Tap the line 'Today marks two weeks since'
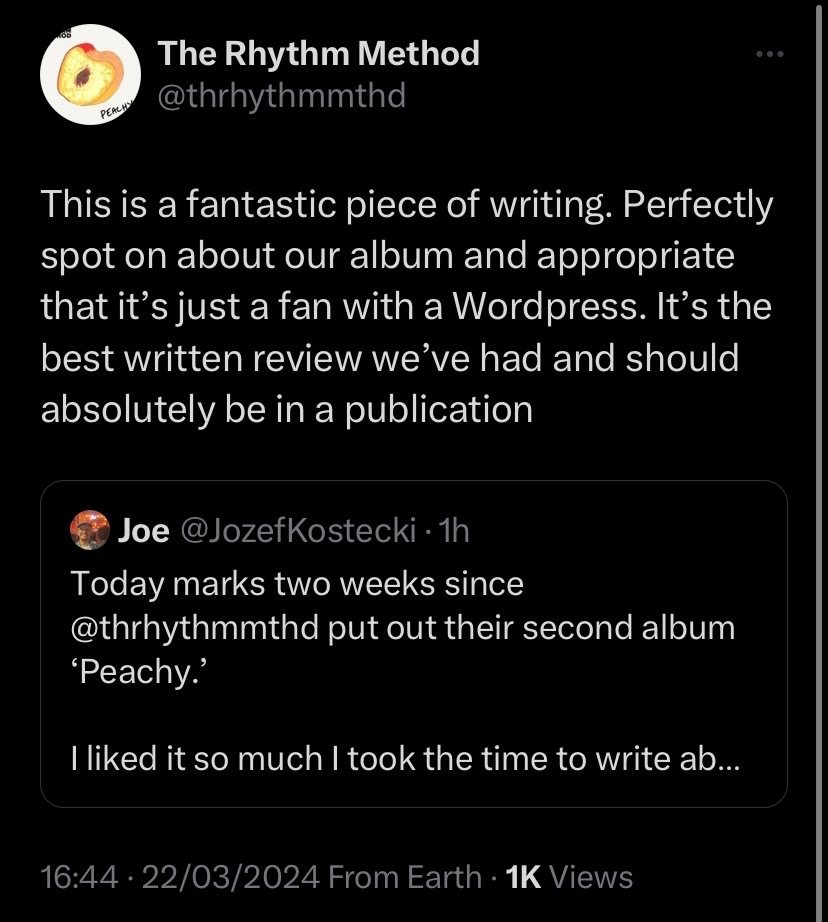The height and width of the screenshot is (922, 828). point(297,584)
